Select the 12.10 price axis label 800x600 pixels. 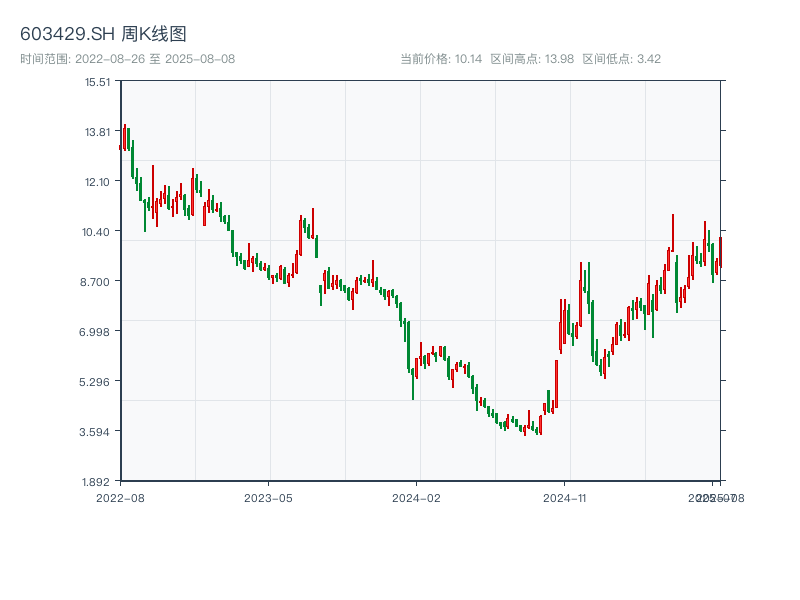point(97,182)
